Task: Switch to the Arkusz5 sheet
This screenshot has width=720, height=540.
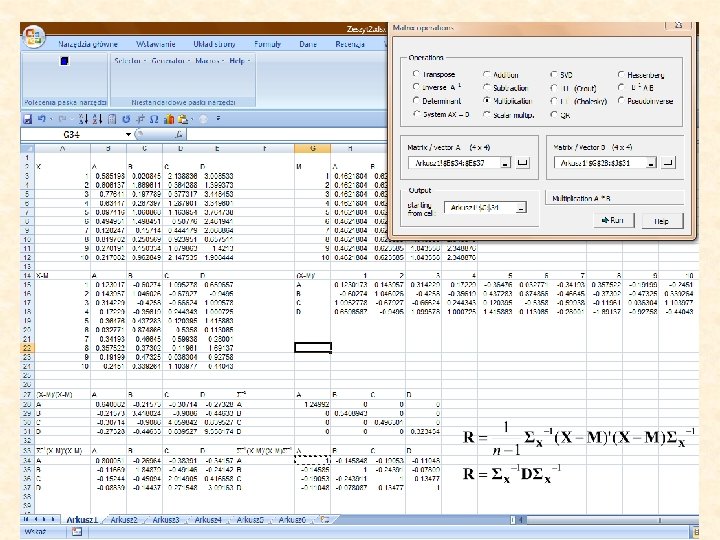Action: (250, 520)
